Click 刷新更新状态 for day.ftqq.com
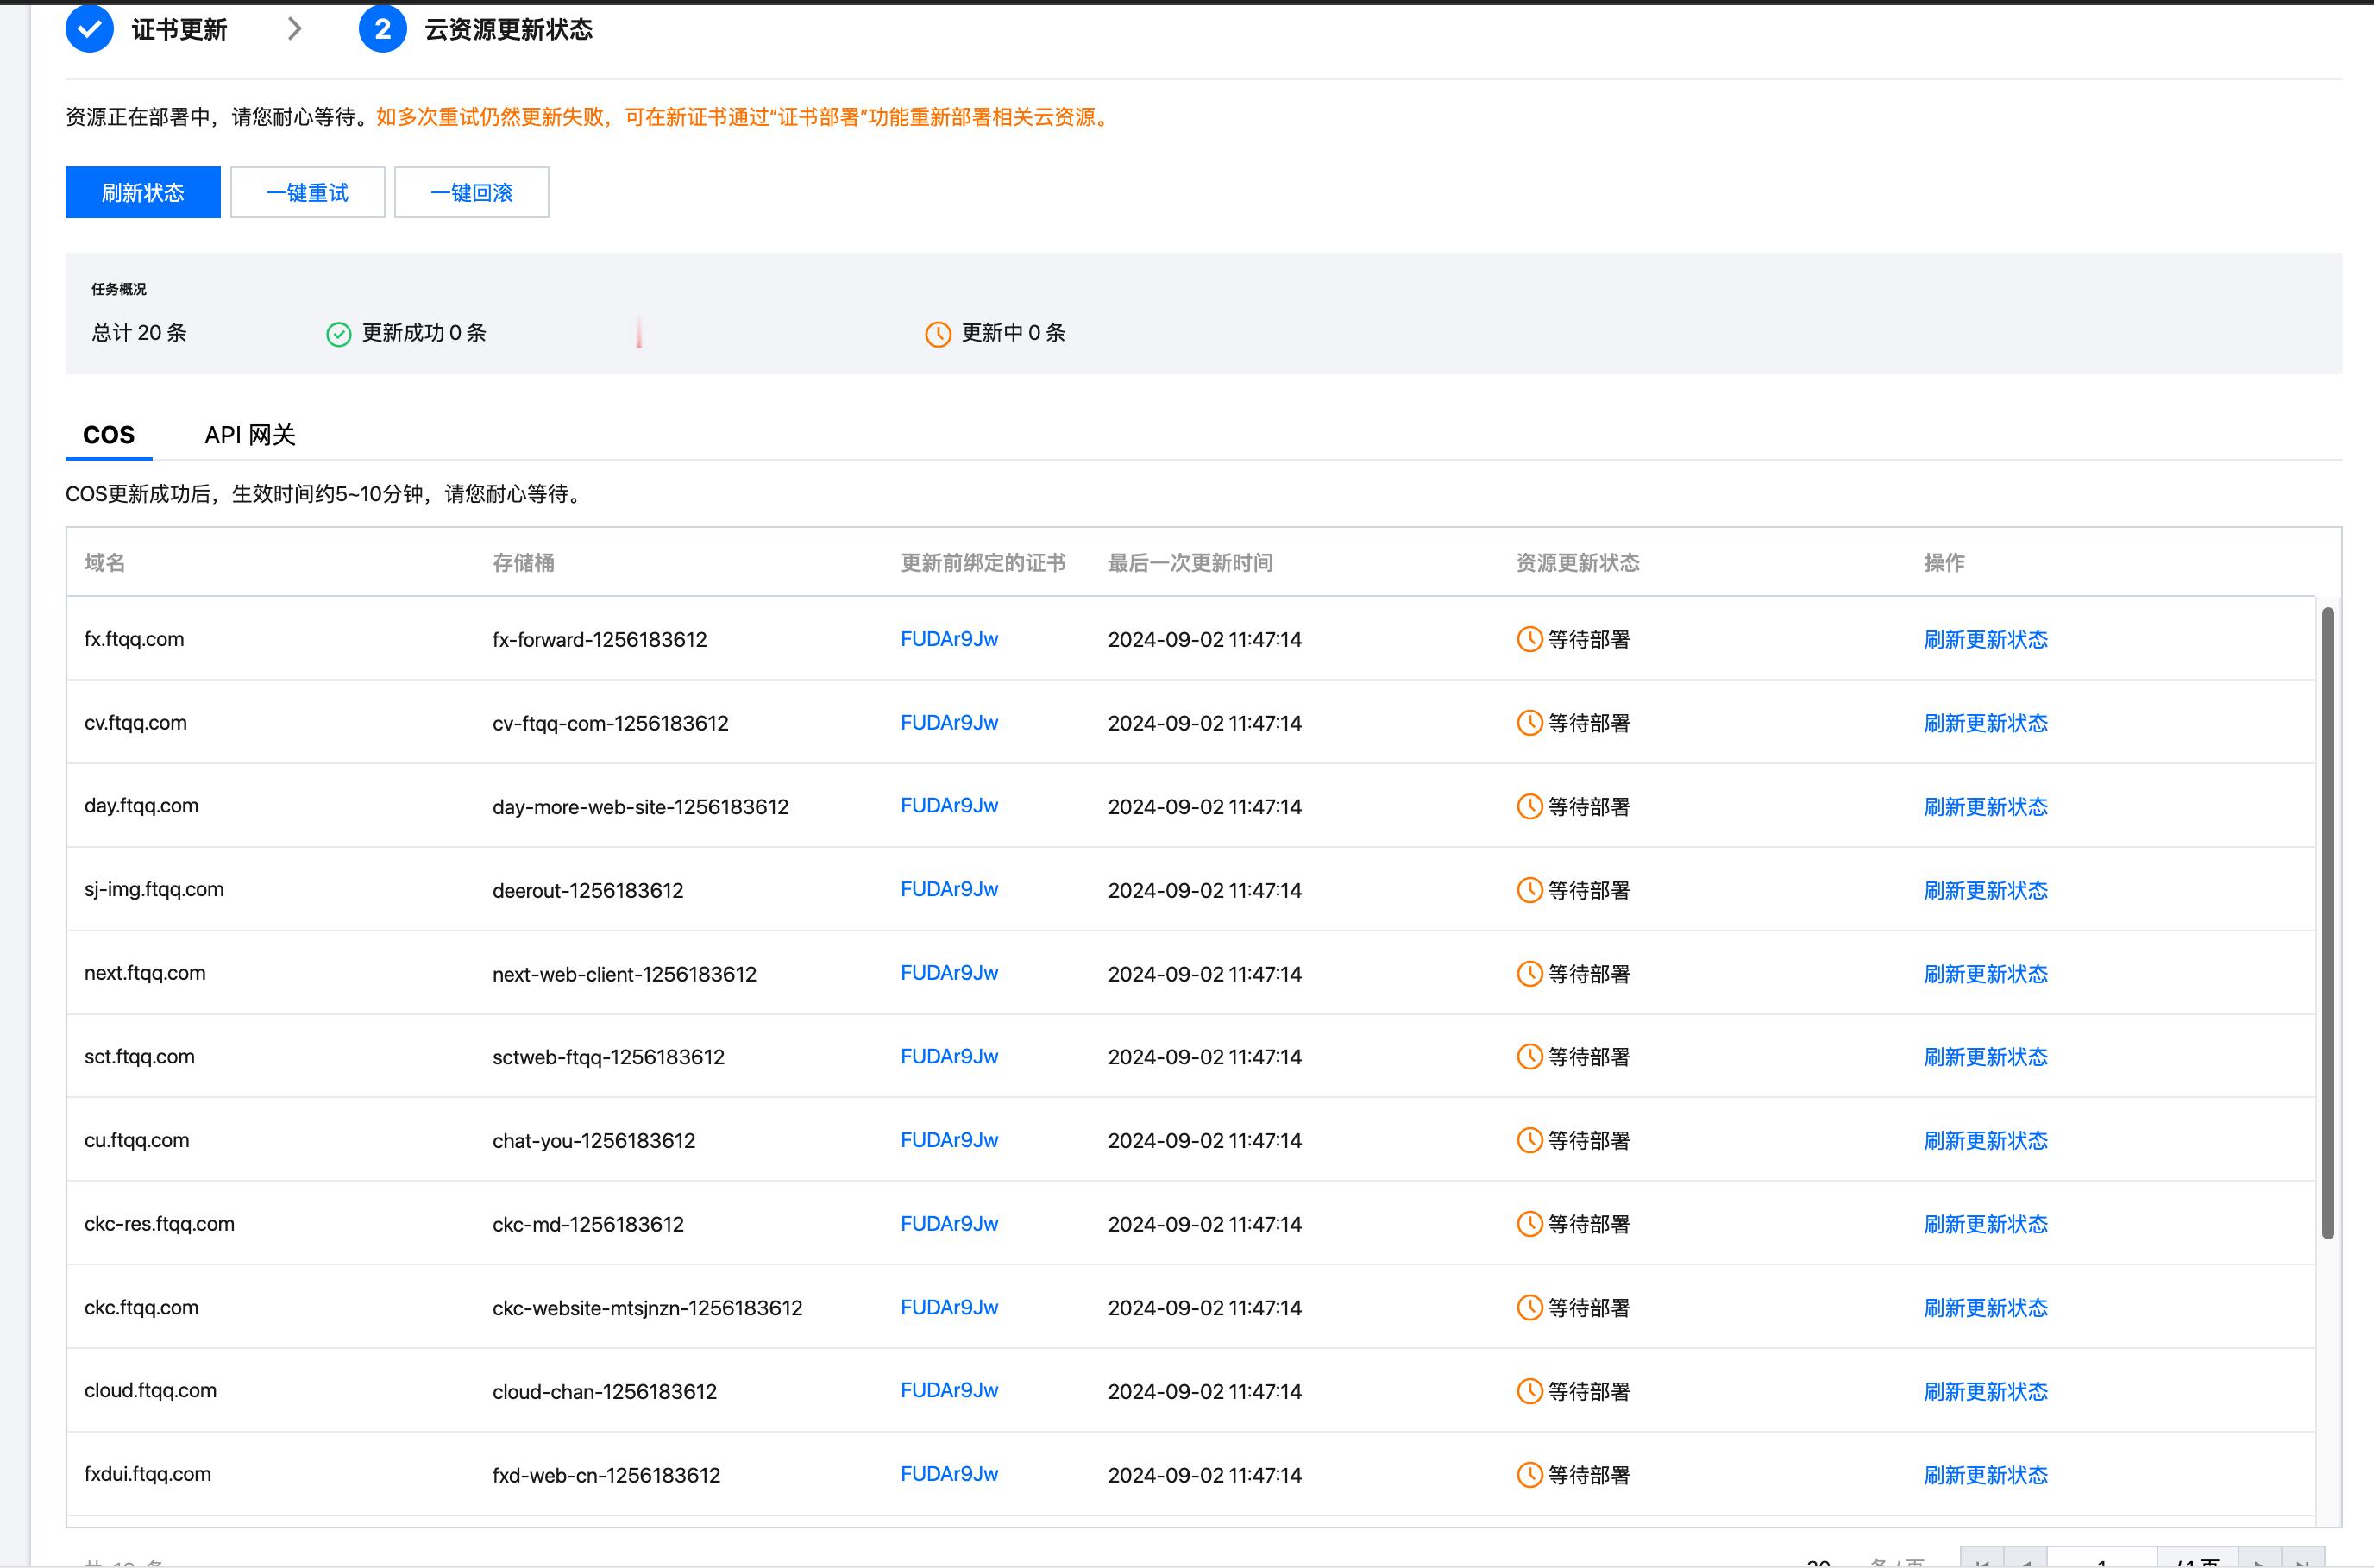This screenshot has width=2374, height=1568. 1986,807
